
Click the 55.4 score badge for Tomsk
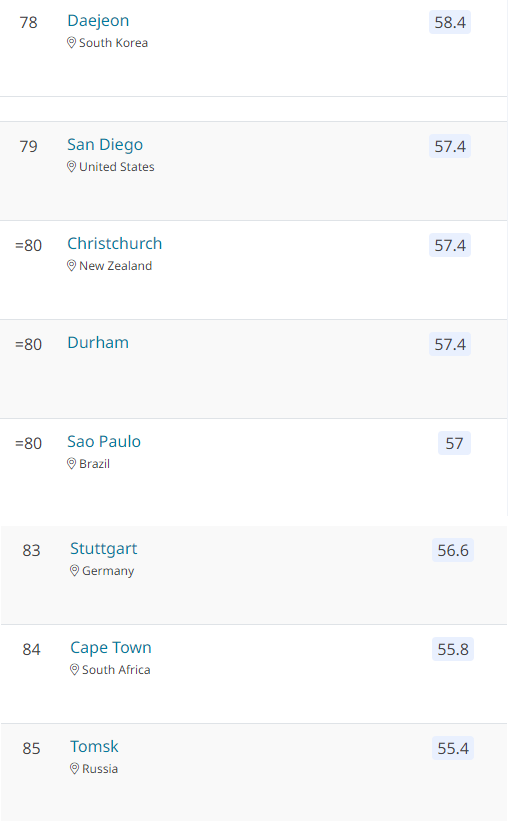[x=453, y=748]
